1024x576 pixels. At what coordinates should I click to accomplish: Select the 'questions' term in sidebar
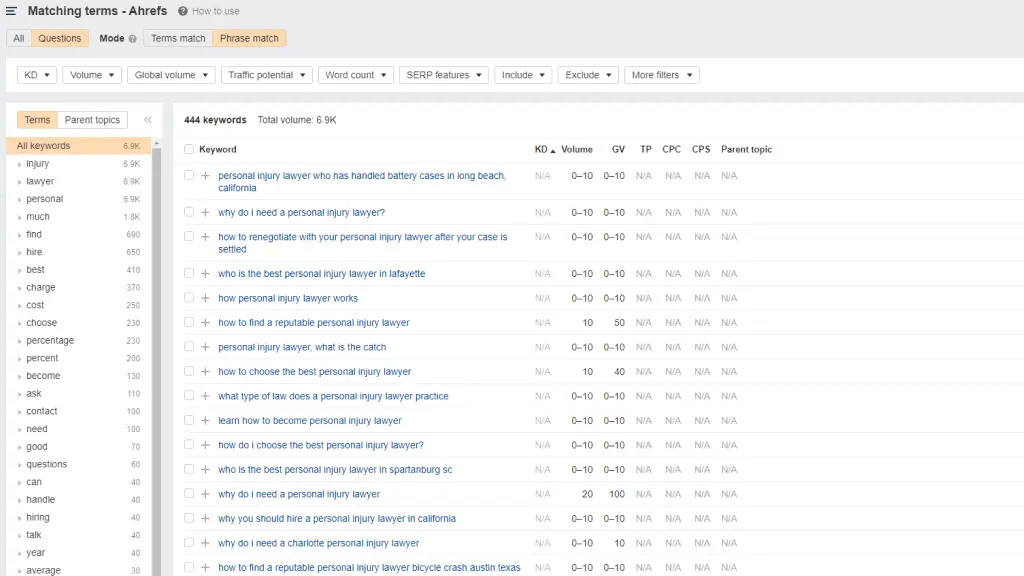click(46, 464)
